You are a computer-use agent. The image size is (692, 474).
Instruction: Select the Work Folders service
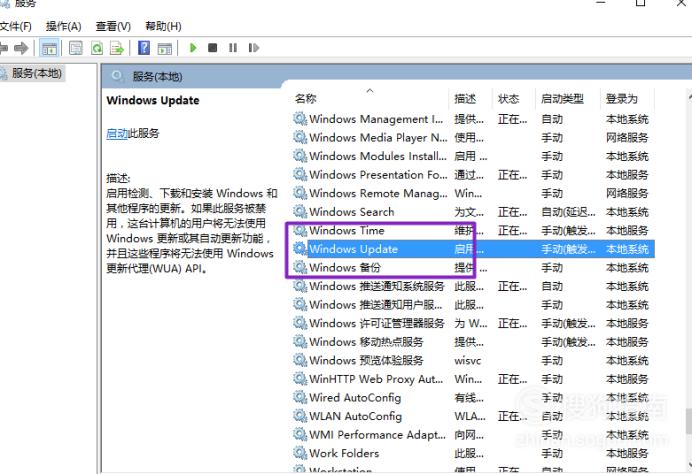click(473, 453)
